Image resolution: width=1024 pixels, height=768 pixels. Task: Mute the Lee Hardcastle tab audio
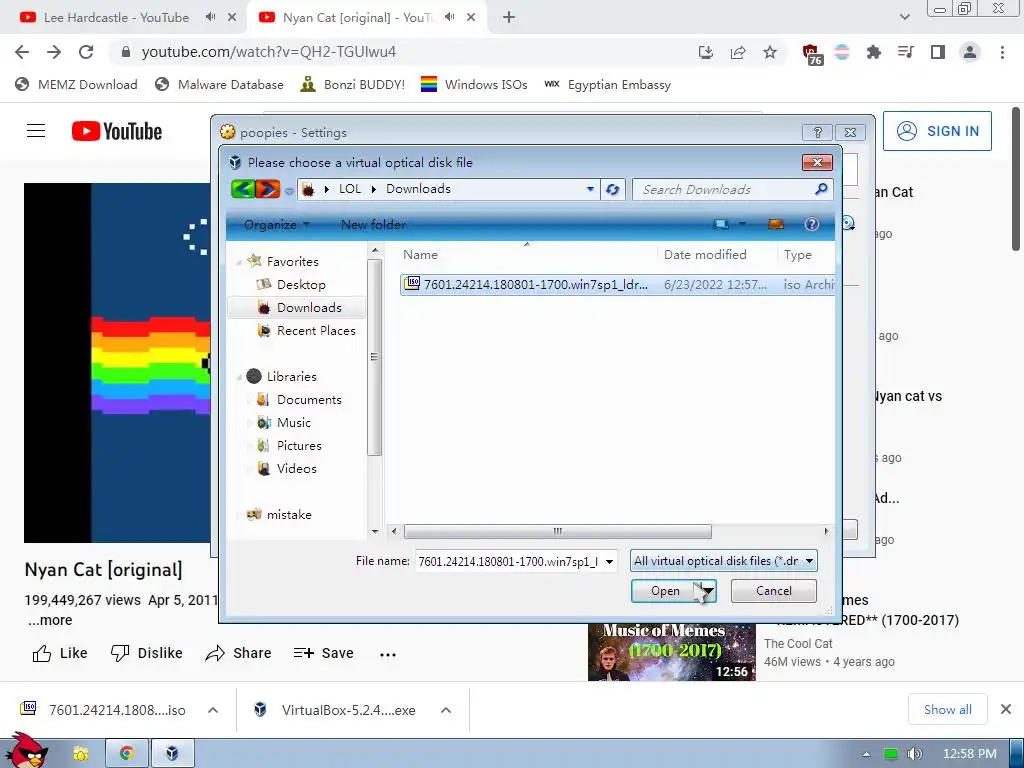tap(210, 17)
